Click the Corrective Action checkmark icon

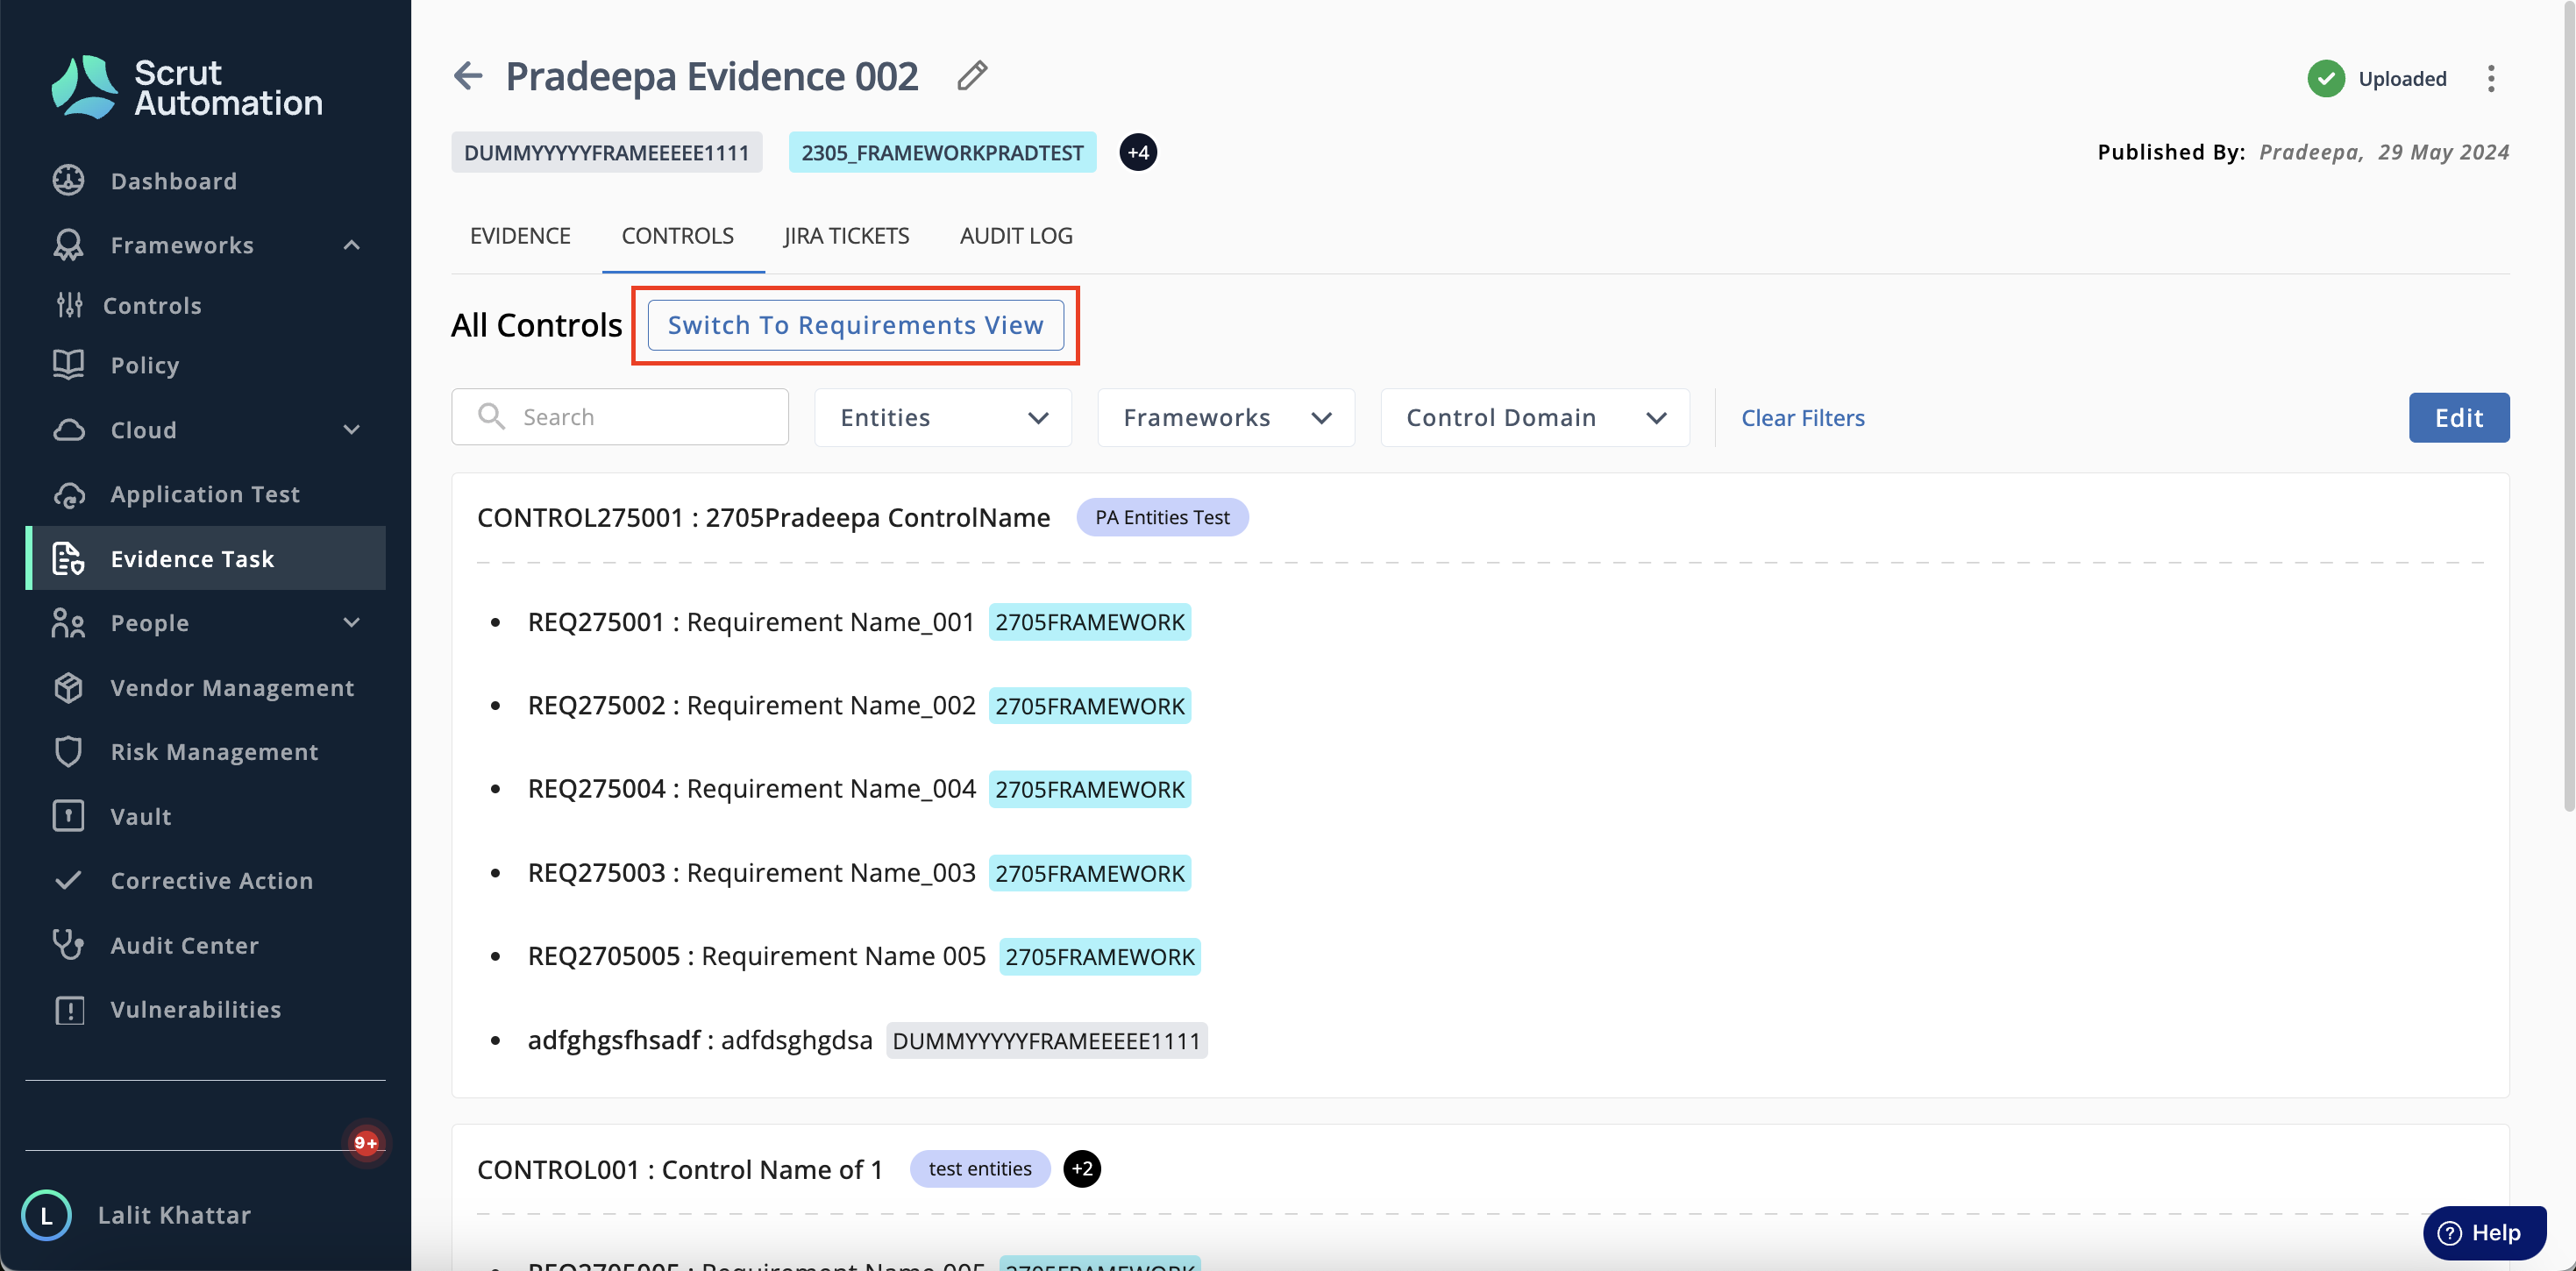[68, 880]
